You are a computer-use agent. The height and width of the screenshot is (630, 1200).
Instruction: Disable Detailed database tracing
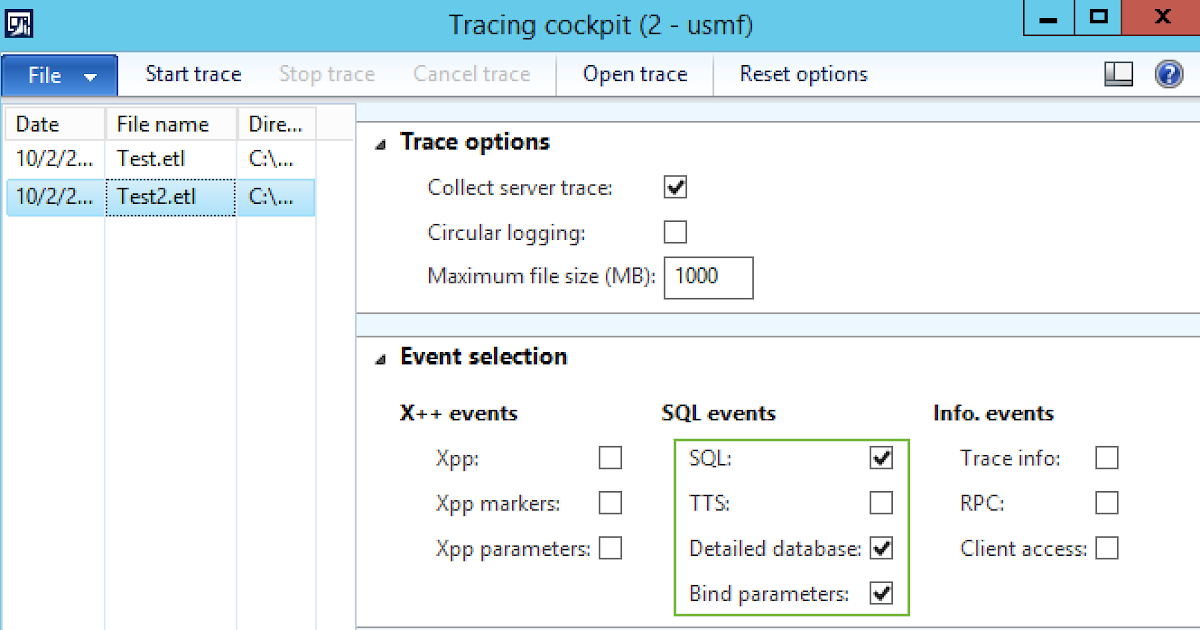(x=881, y=548)
